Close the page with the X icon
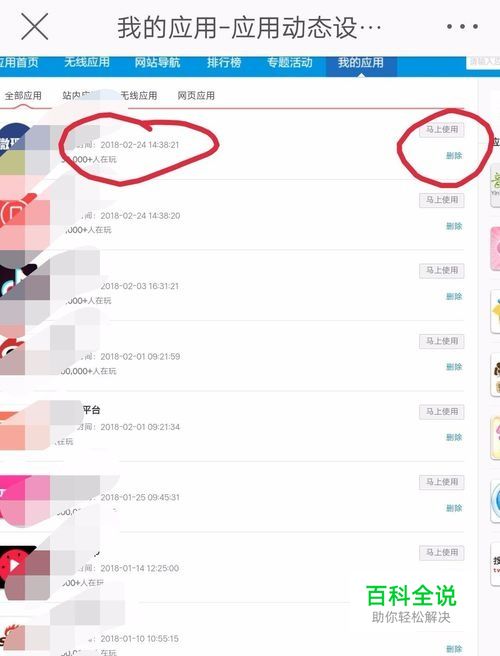 35,26
